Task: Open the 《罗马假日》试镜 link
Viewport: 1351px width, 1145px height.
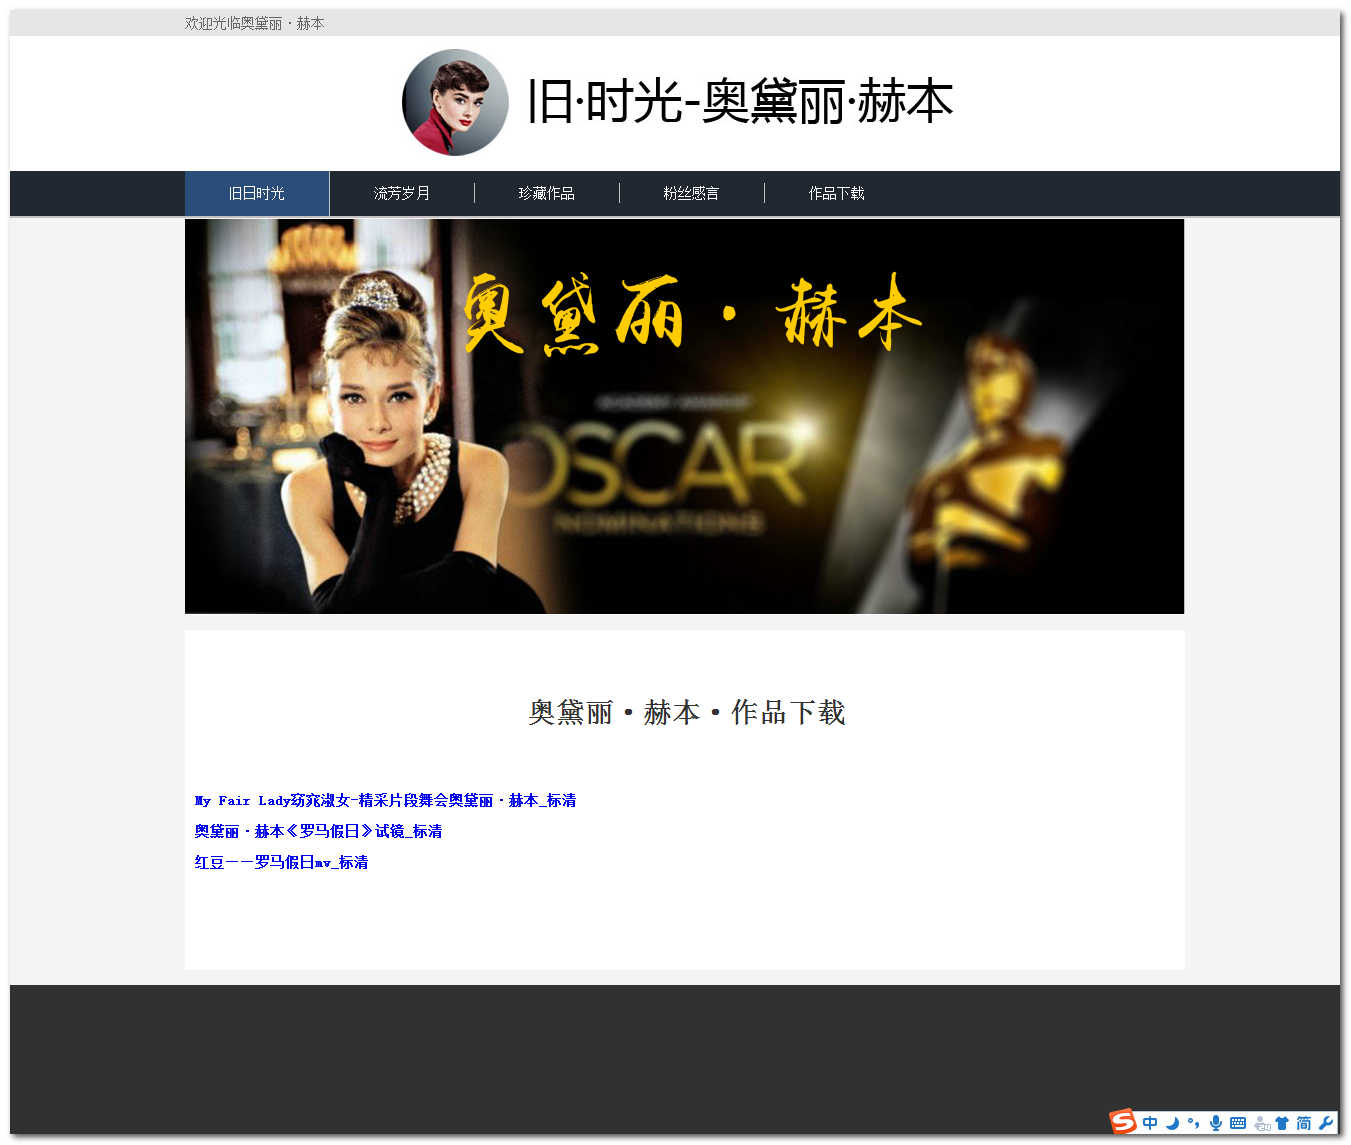Action: [x=318, y=831]
